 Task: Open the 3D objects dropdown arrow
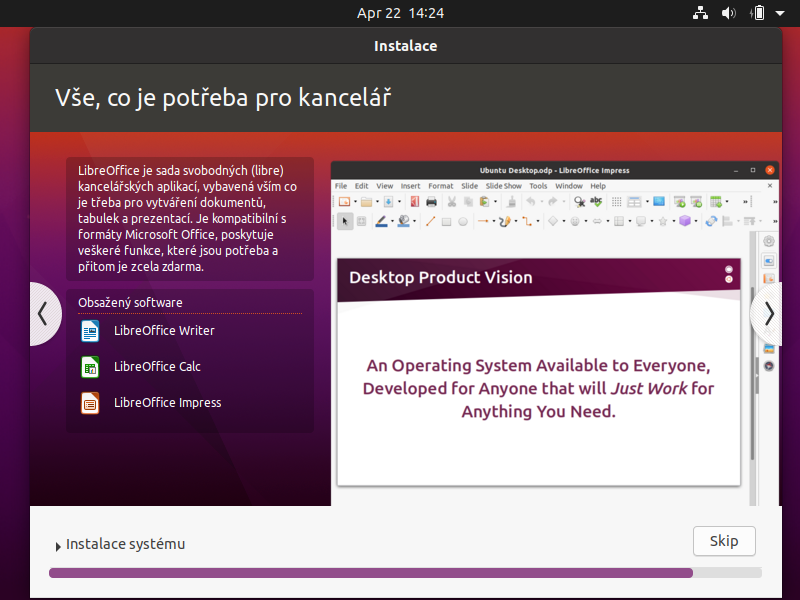coord(696,221)
